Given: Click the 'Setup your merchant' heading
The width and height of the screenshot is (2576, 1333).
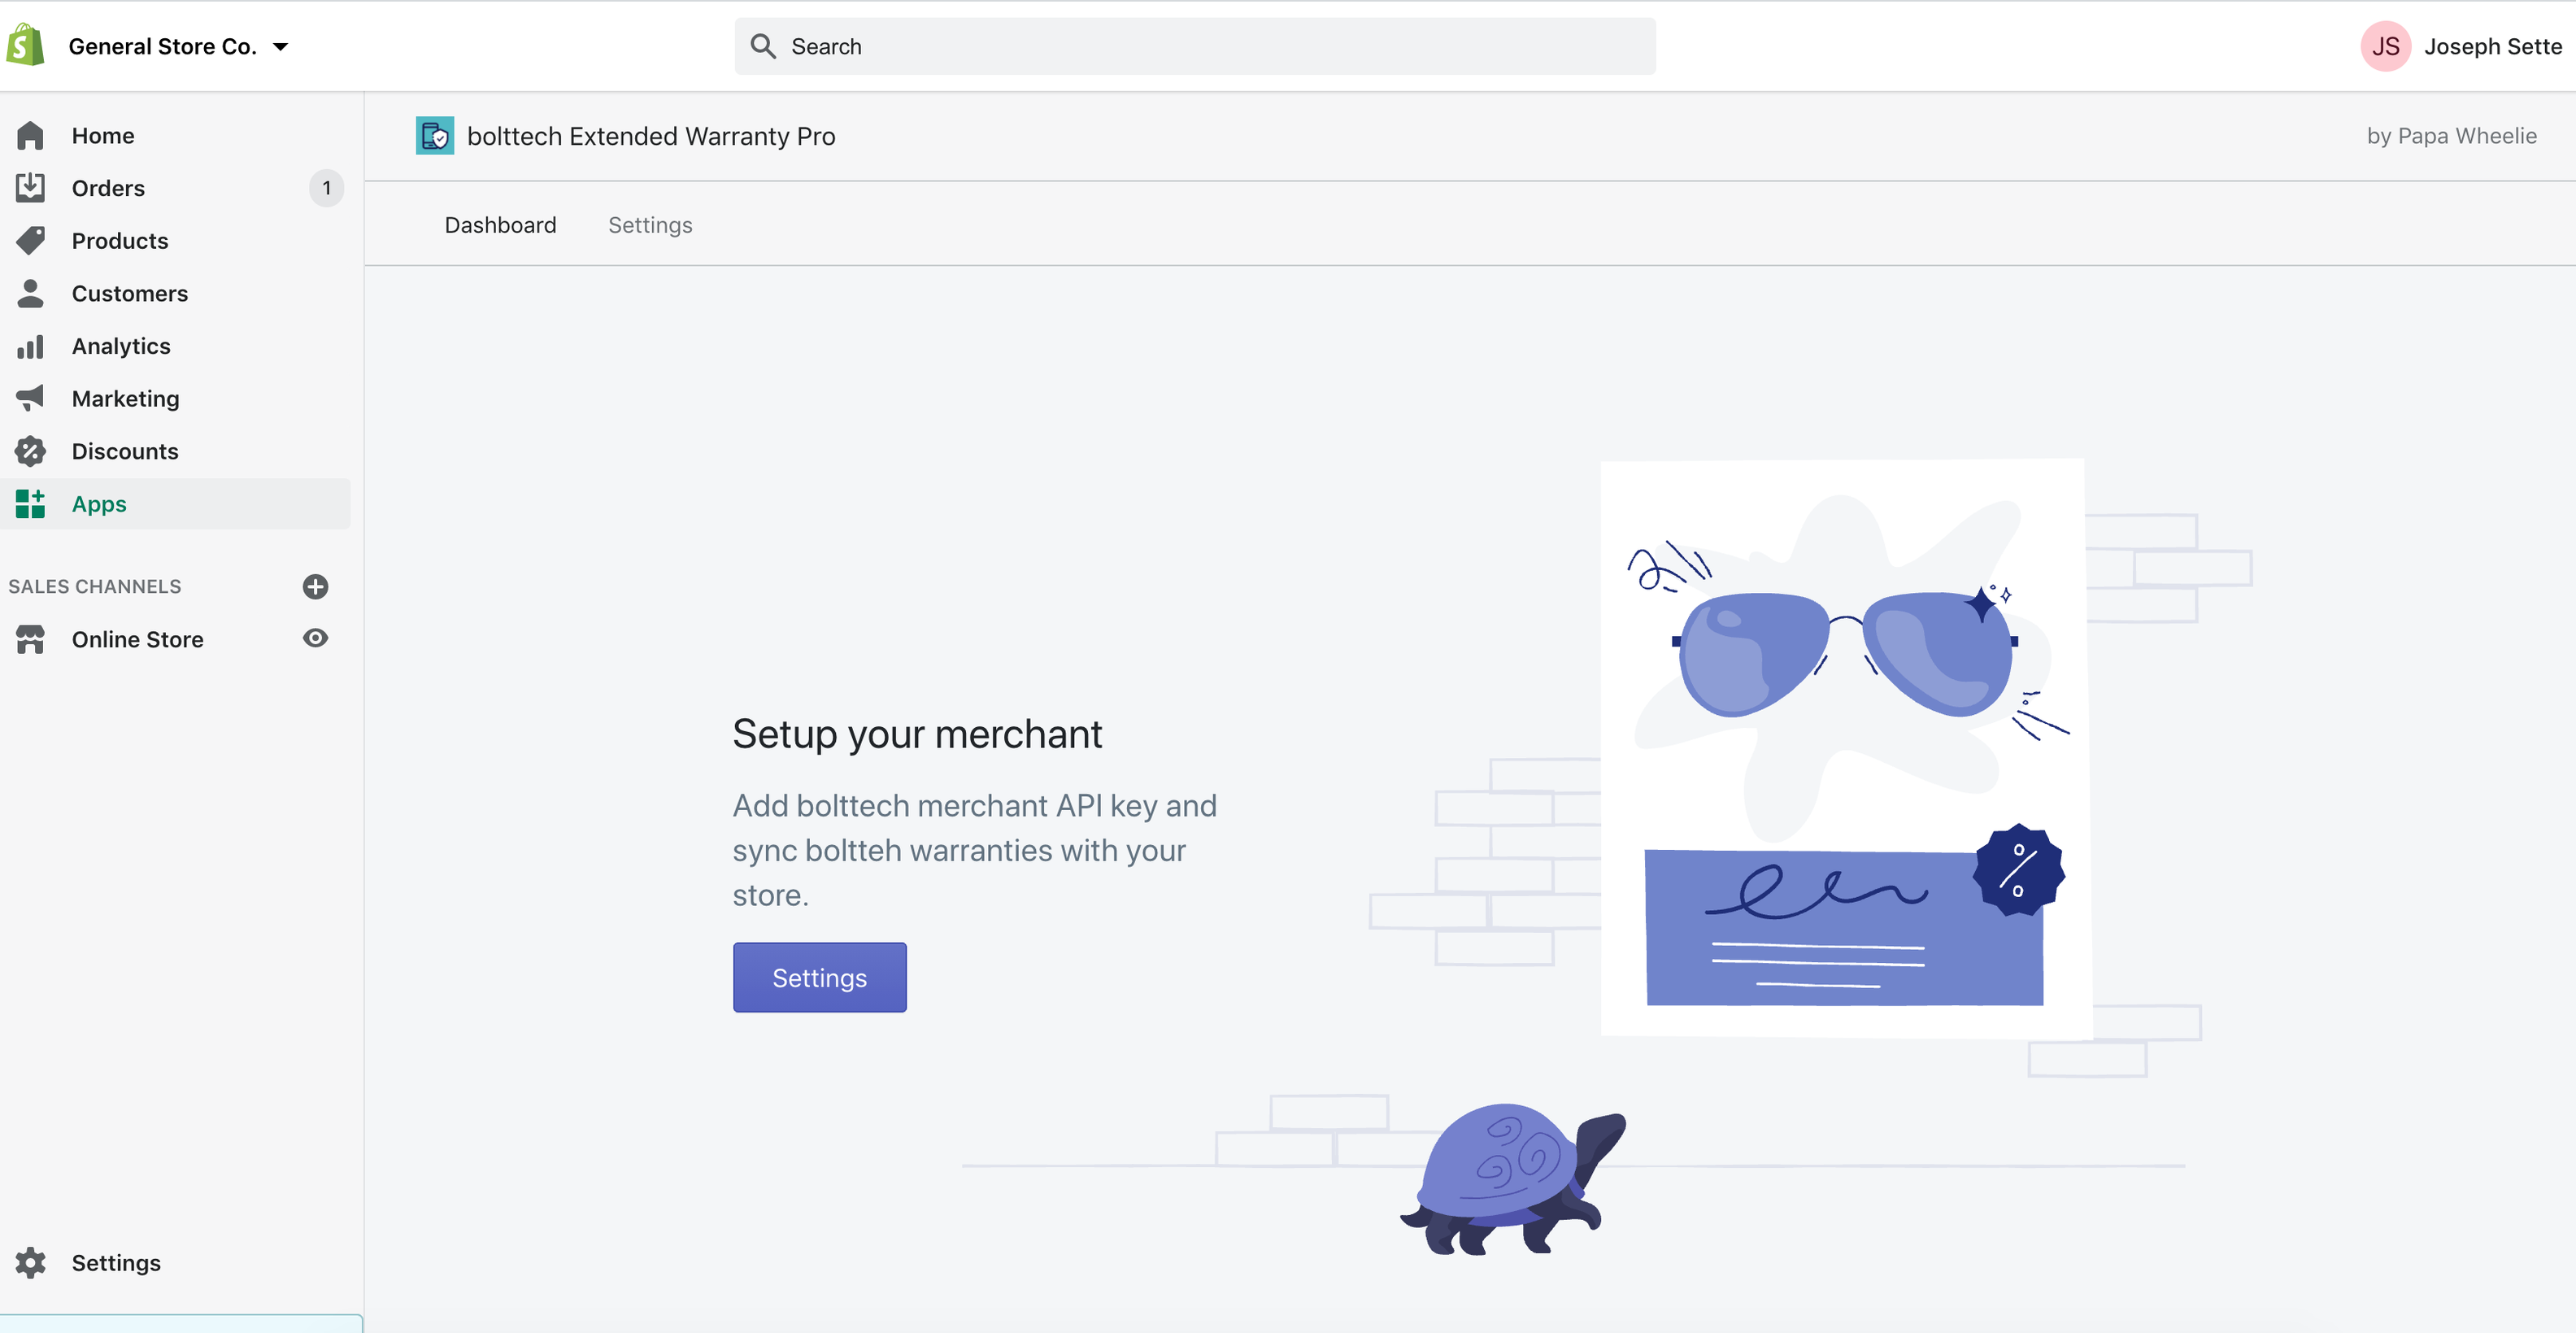Looking at the screenshot, I should tap(917, 734).
